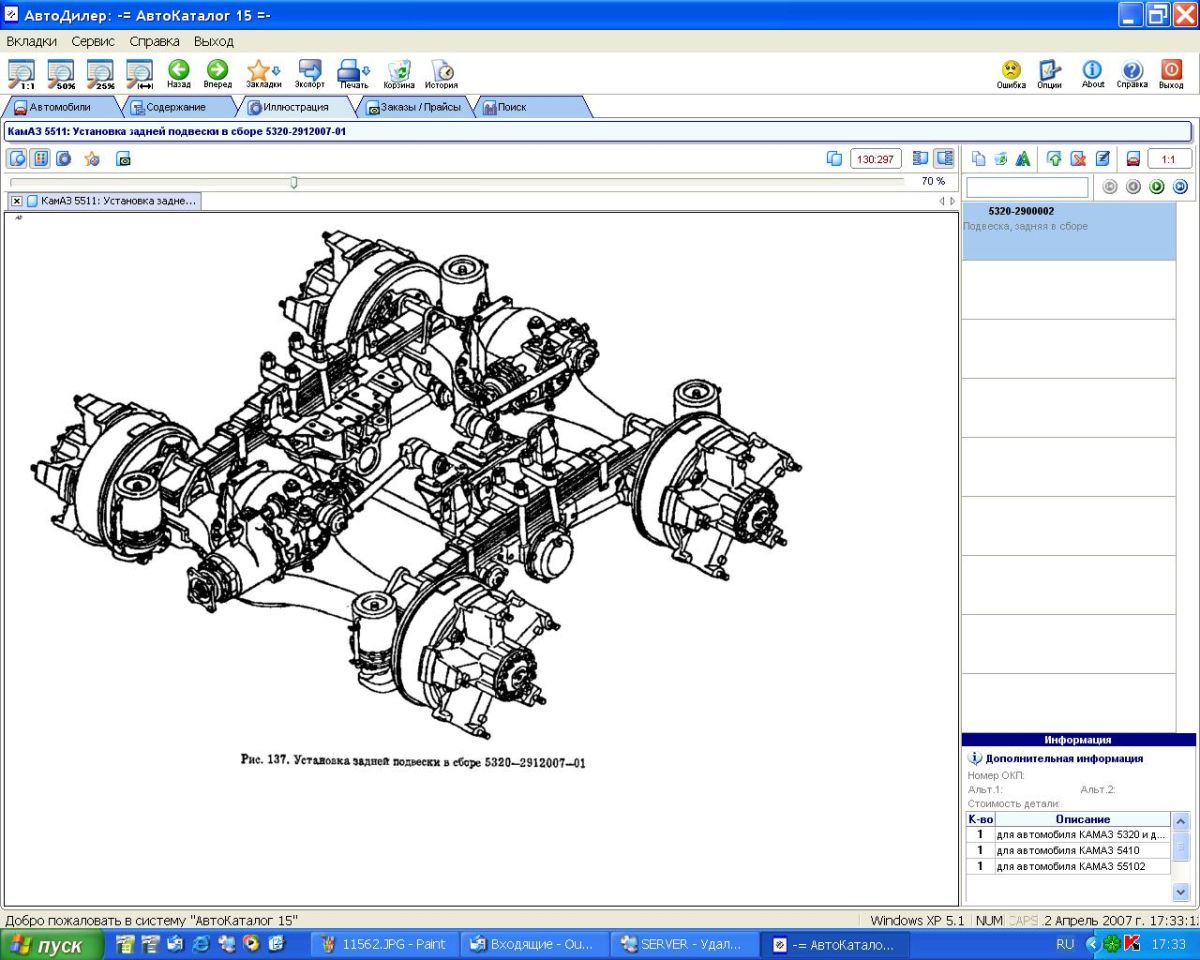
Task: Open the История history icon
Action: pos(441,73)
